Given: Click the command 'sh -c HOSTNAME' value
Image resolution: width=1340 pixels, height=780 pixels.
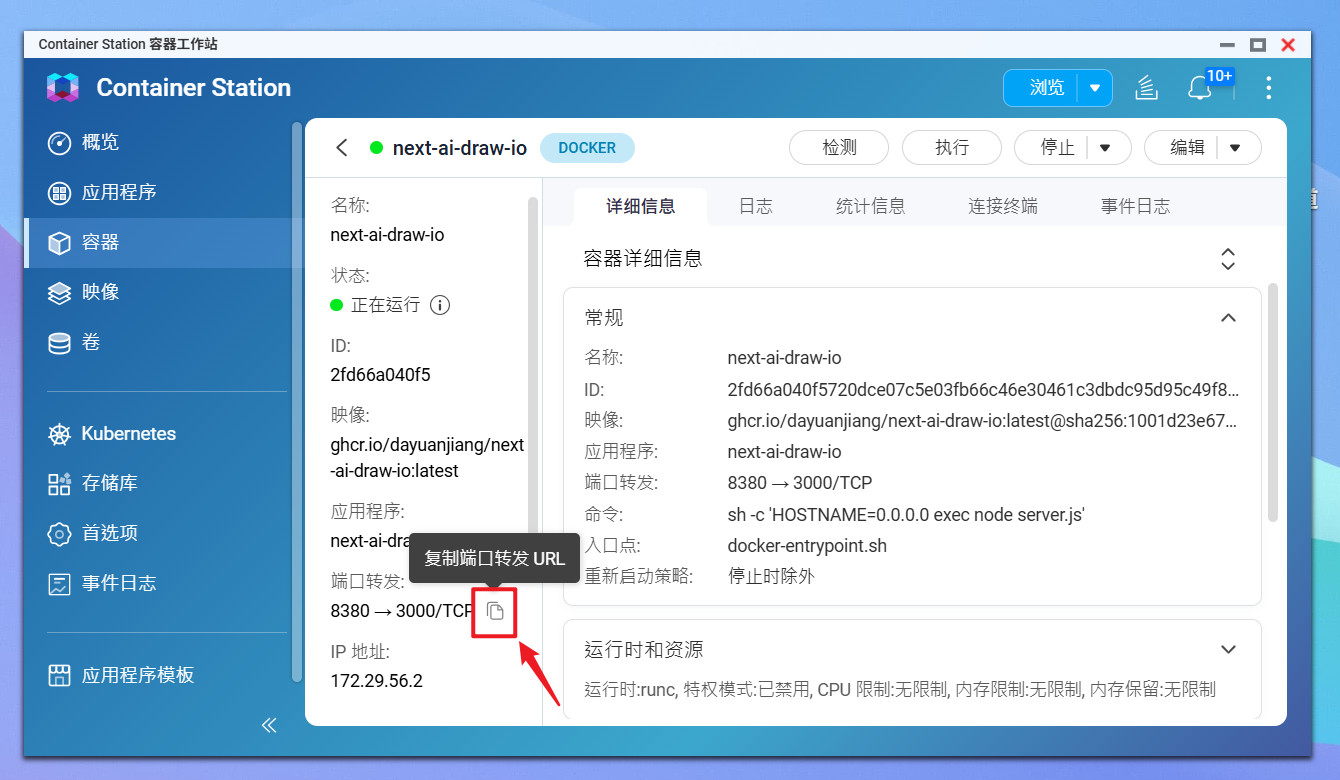Looking at the screenshot, I should point(906,514).
